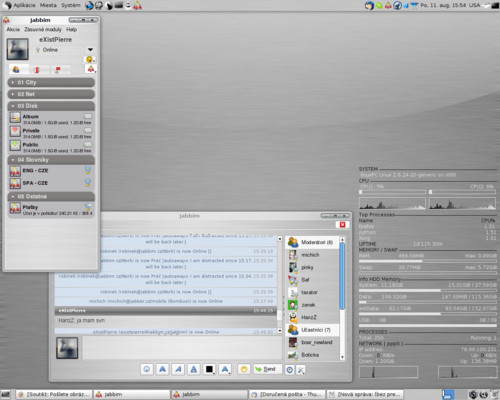The height and width of the screenshot is (400, 500).
Task: Click status indicator on the Private row
Action: click(88, 130)
